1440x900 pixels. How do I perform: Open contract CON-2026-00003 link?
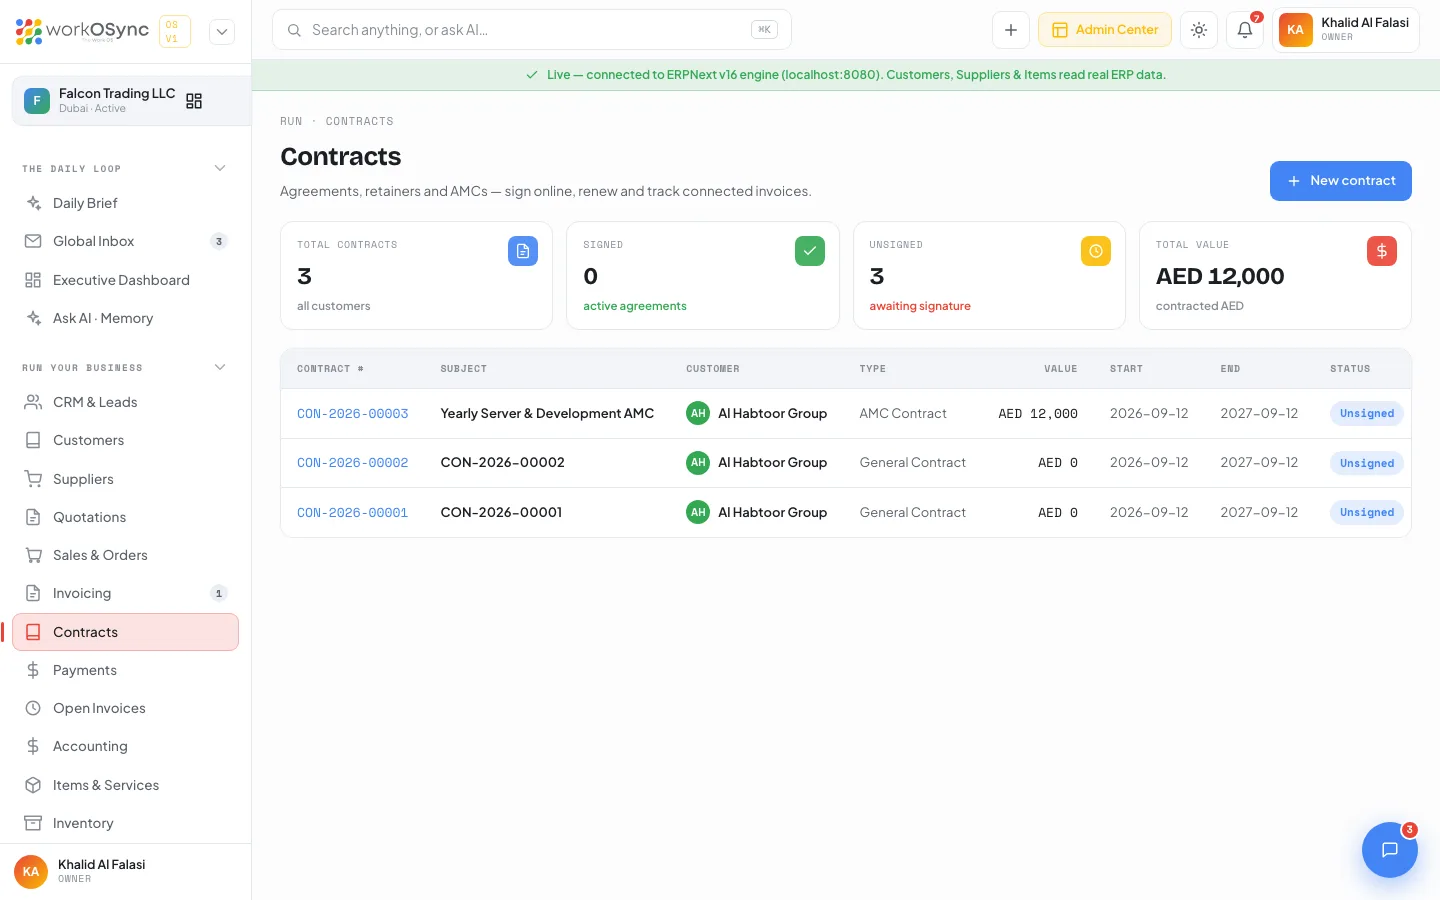353,414
